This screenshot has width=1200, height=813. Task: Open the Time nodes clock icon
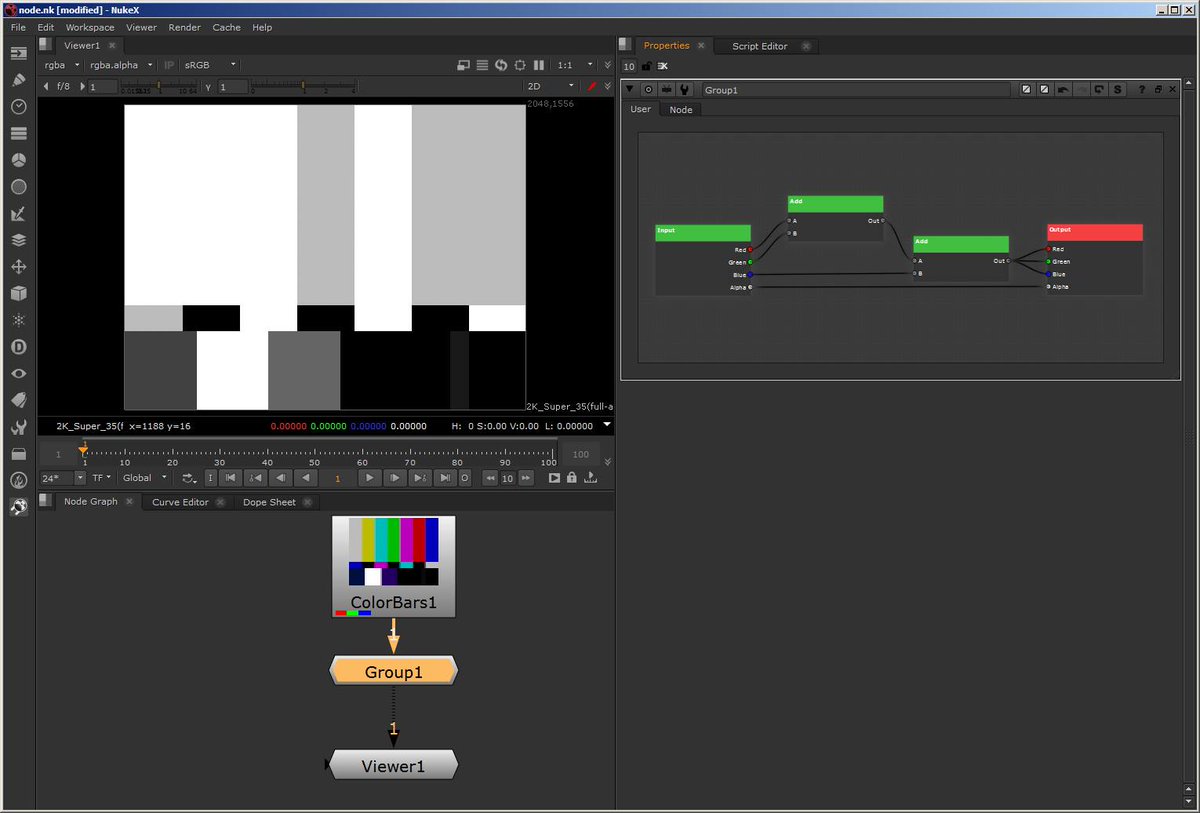pos(18,106)
